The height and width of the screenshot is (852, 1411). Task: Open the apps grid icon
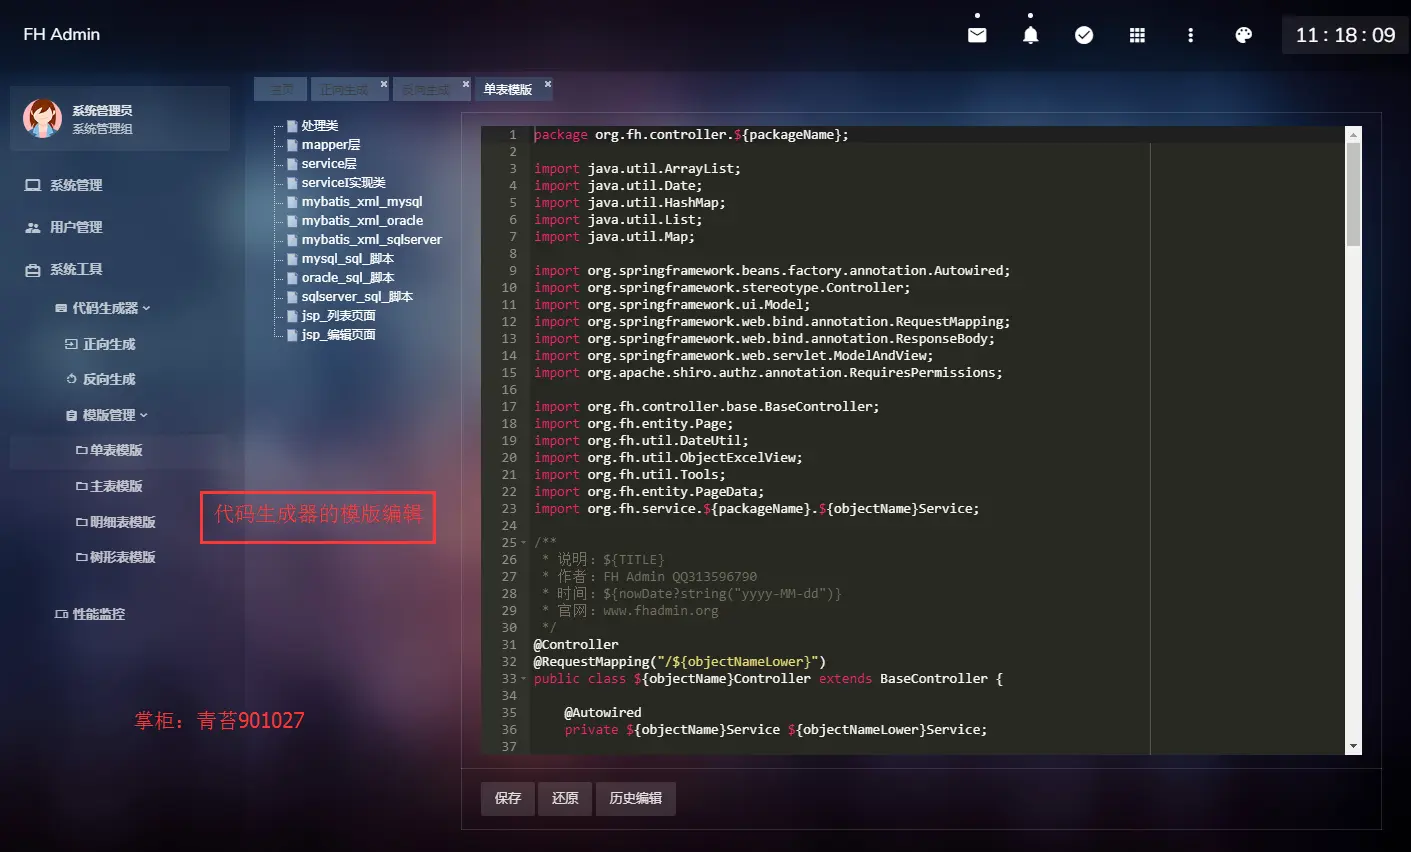pyautogui.click(x=1137, y=35)
